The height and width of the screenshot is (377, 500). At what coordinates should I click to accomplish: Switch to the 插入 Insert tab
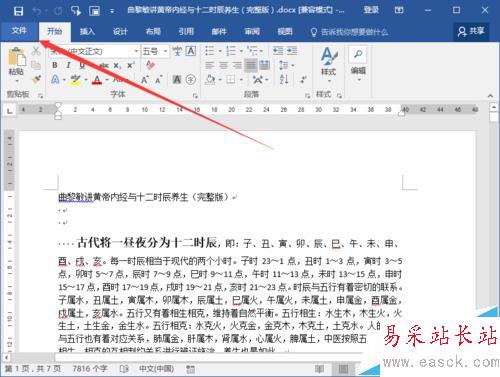pos(87,32)
